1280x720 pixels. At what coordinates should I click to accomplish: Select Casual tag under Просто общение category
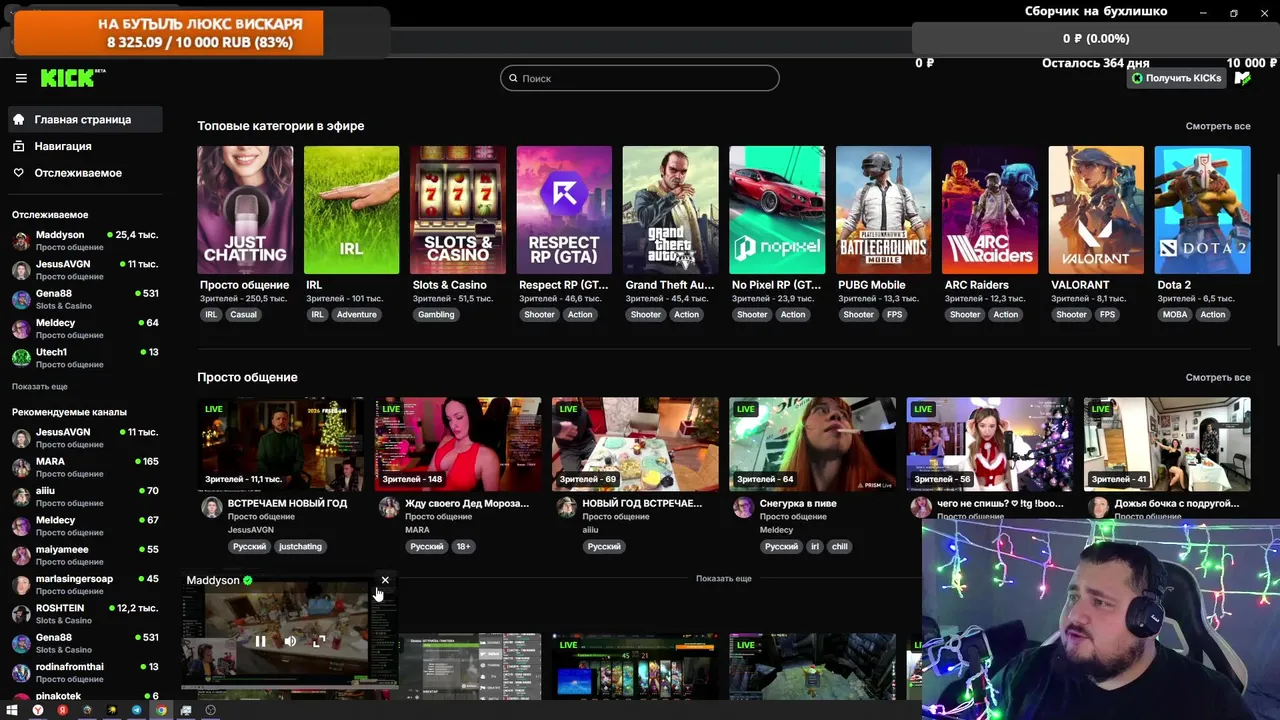tap(243, 314)
